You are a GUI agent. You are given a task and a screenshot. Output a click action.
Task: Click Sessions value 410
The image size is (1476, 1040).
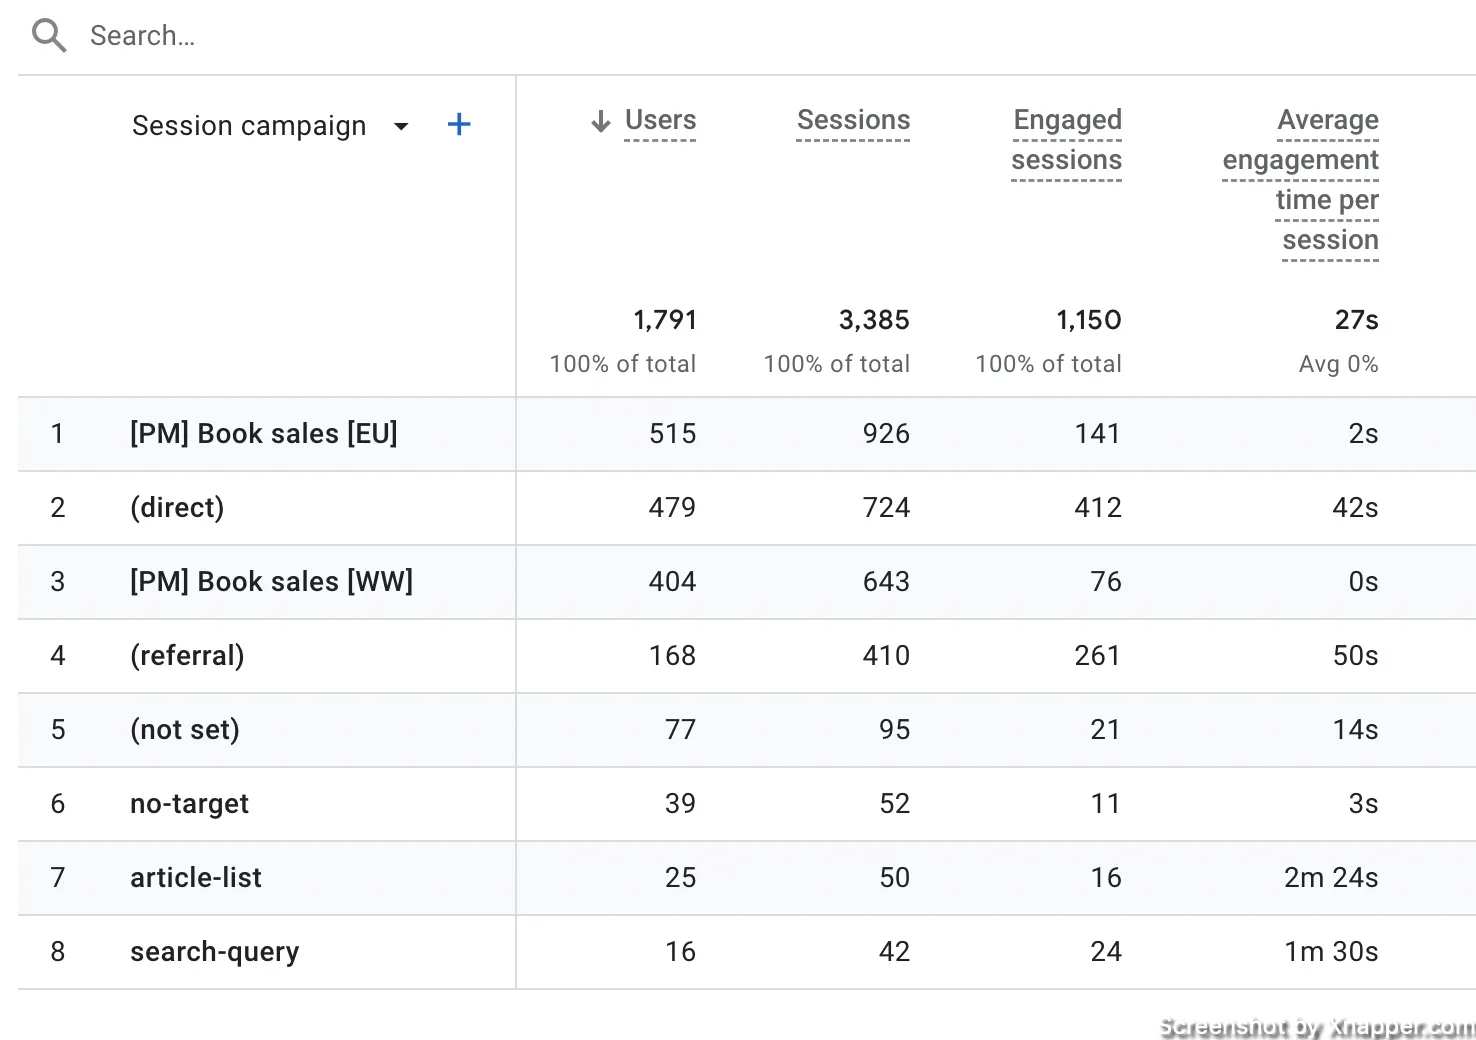[887, 656]
